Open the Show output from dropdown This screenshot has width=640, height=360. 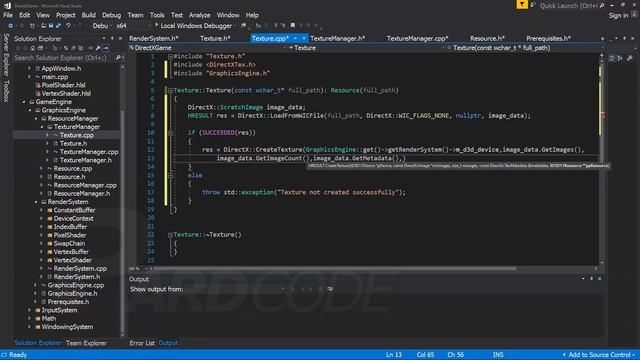pyautogui.click(x=235, y=289)
